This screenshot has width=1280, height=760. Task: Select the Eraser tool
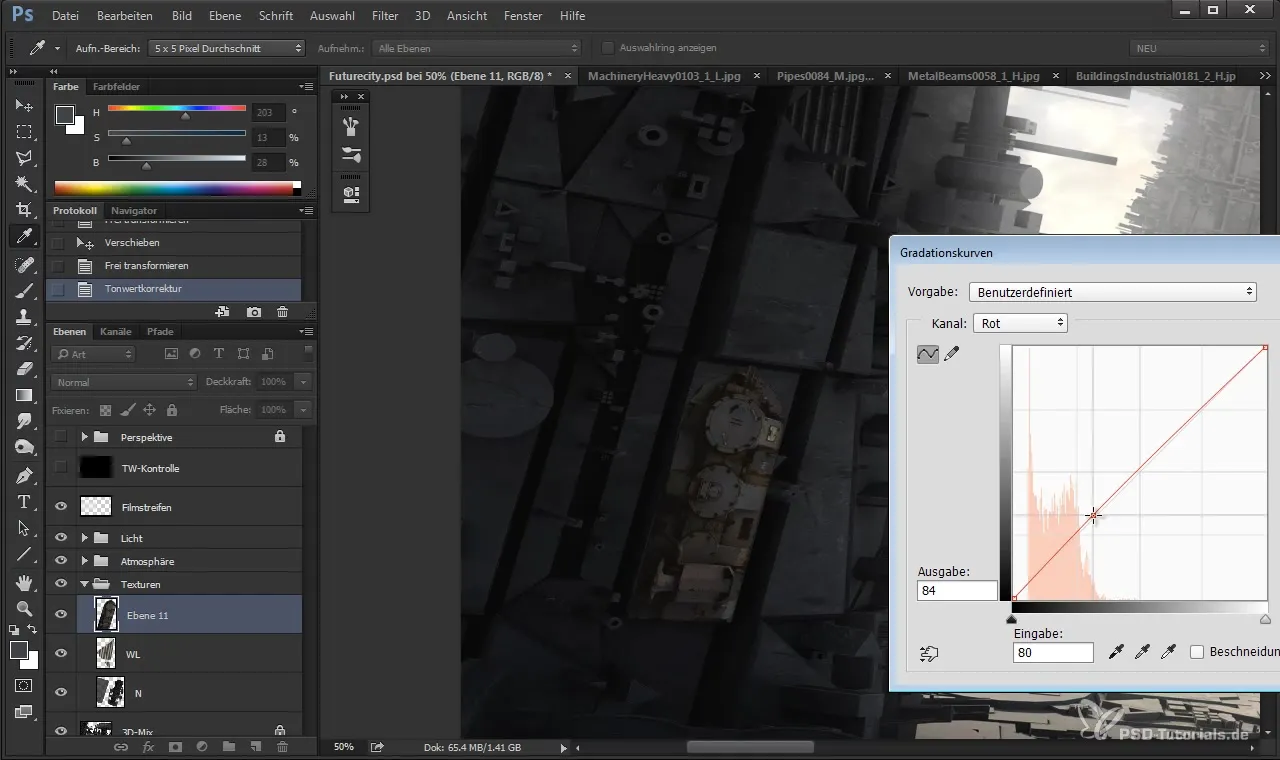pos(24,368)
